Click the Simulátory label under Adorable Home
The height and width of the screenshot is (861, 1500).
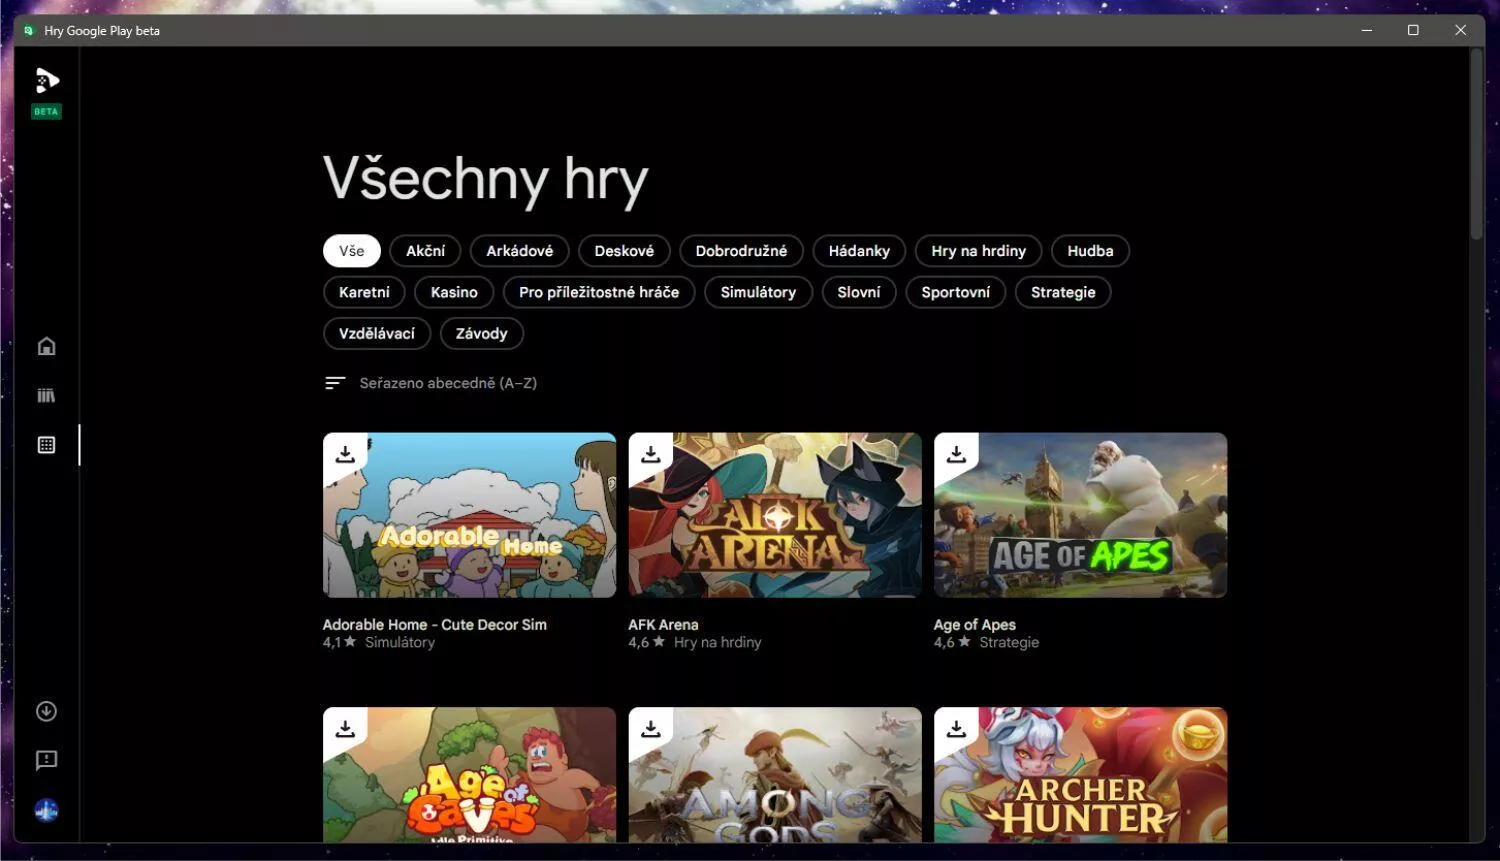coord(400,642)
